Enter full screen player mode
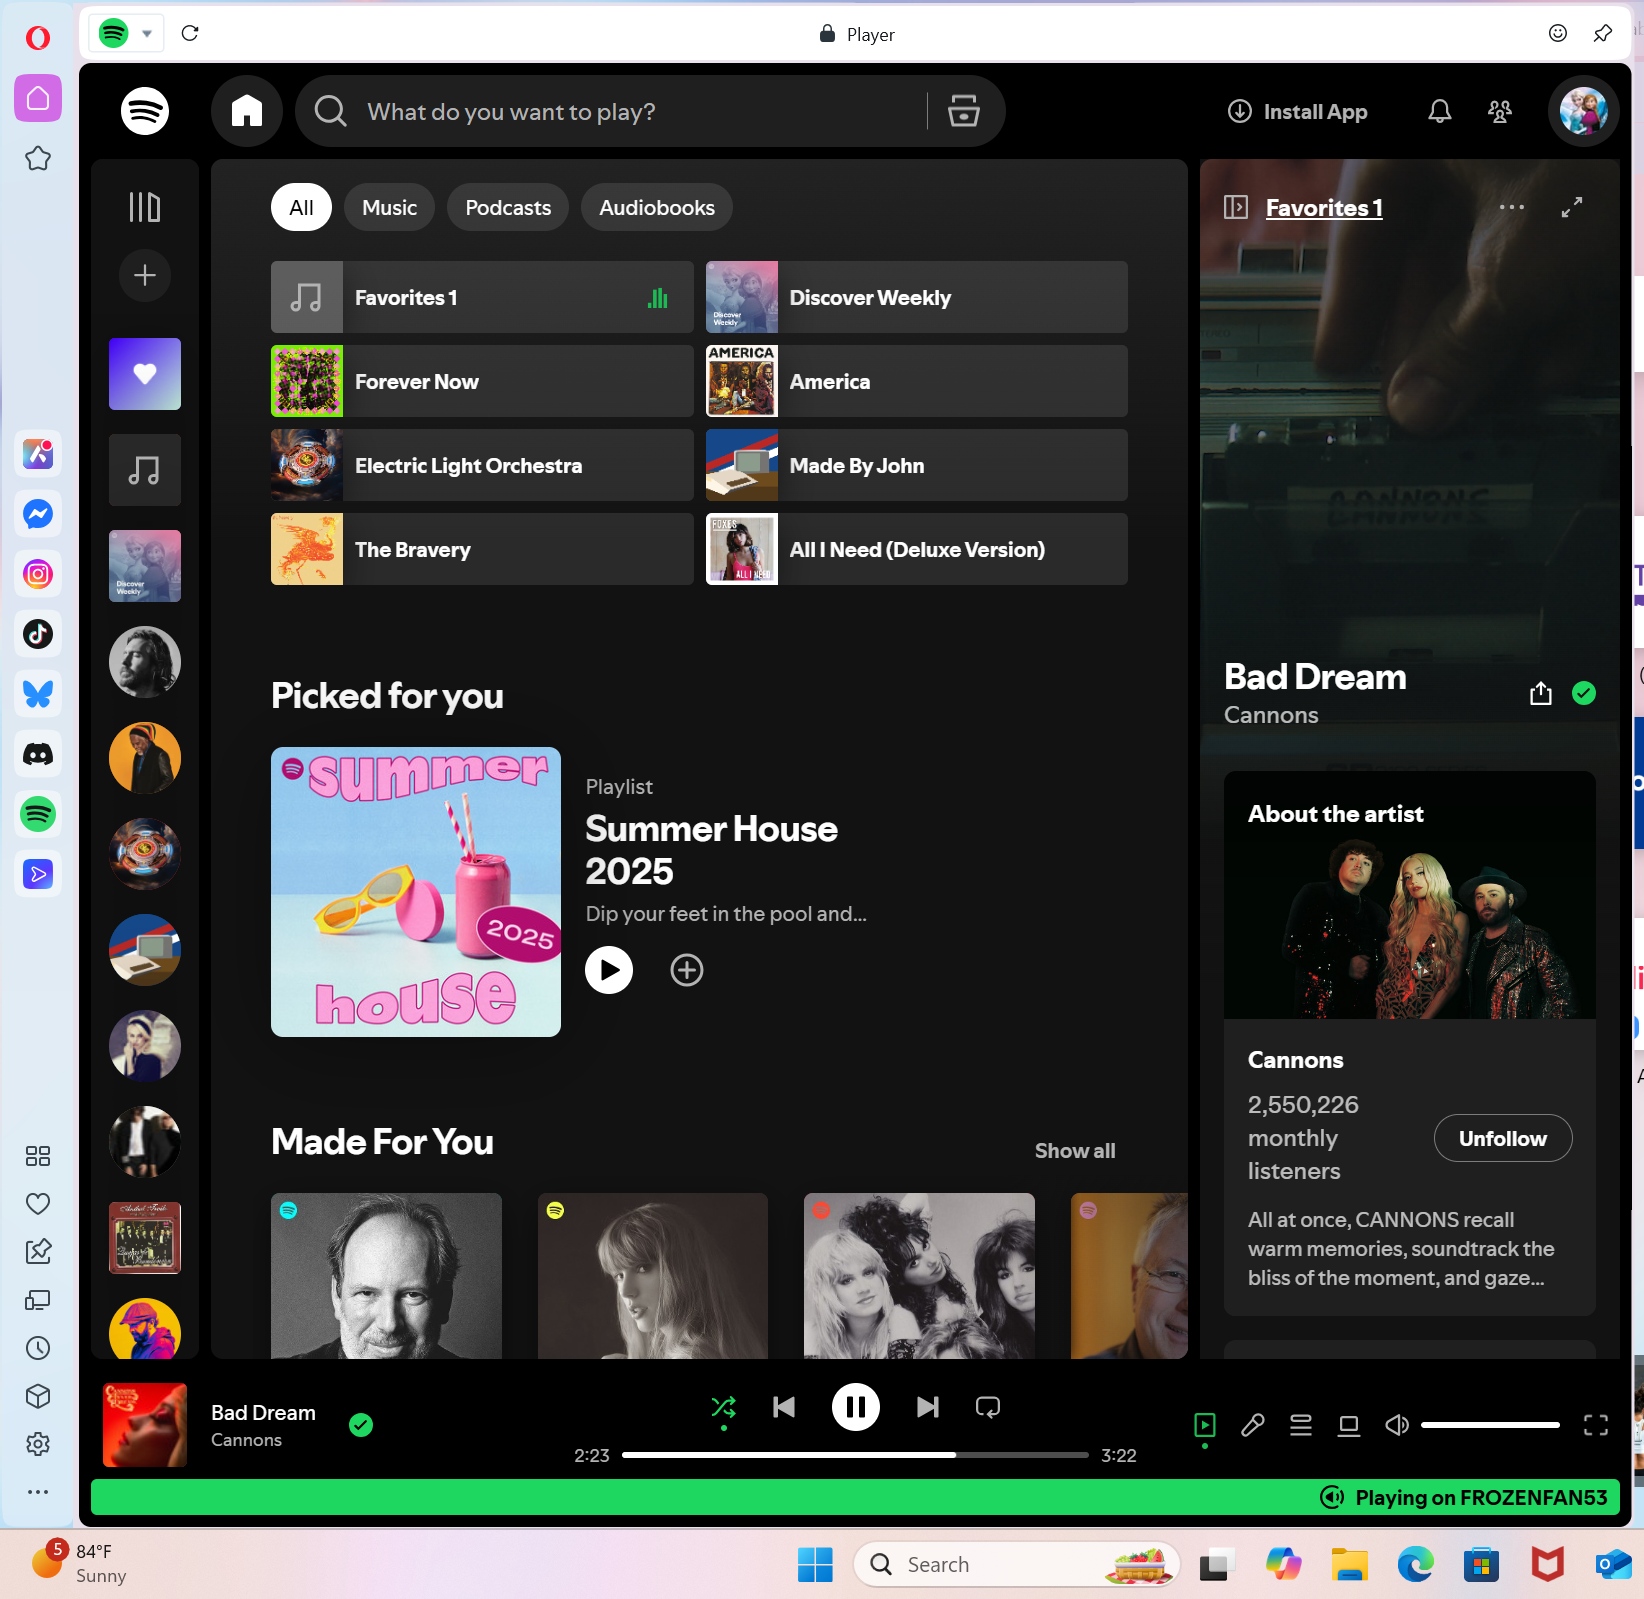The image size is (1644, 1599). click(x=1596, y=1425)
